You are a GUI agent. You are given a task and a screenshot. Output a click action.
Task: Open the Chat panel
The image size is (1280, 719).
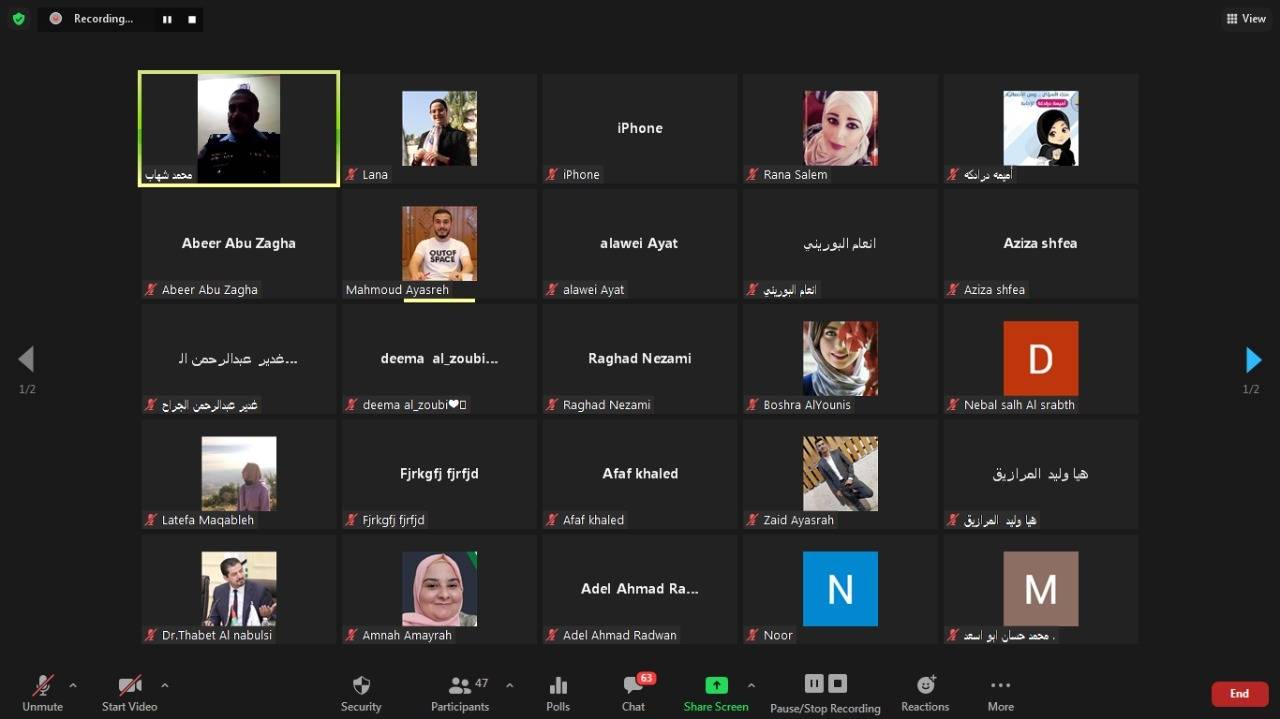633,686
